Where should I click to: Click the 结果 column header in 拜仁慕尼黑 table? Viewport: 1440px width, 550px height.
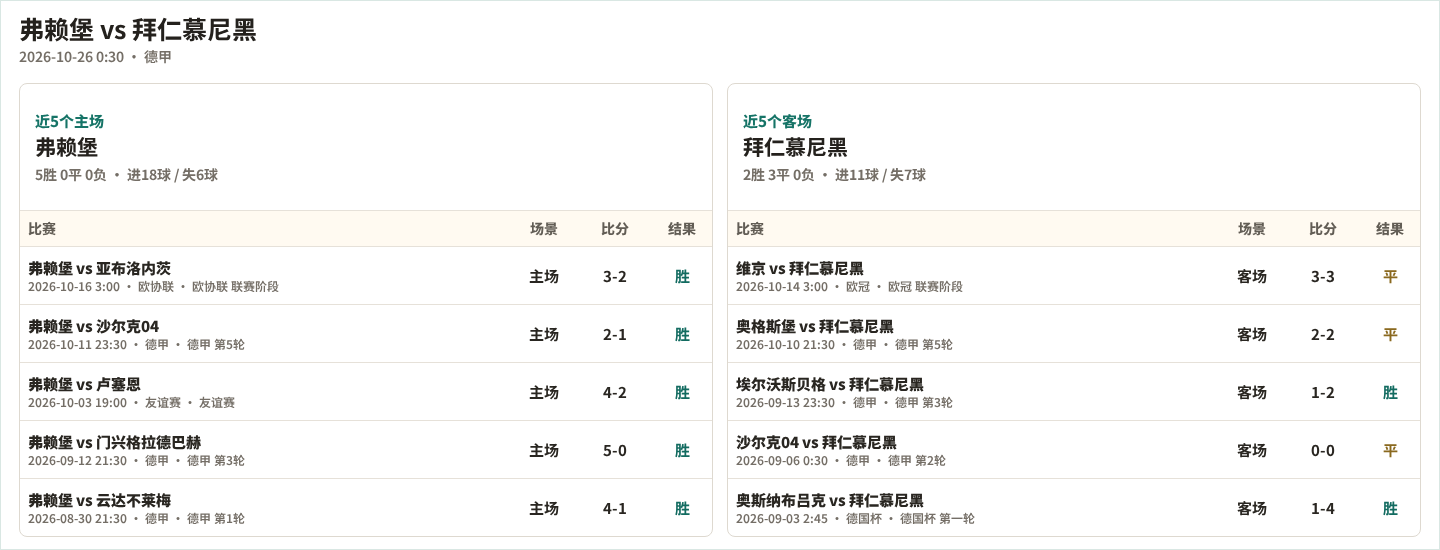tap(1390, 229)
